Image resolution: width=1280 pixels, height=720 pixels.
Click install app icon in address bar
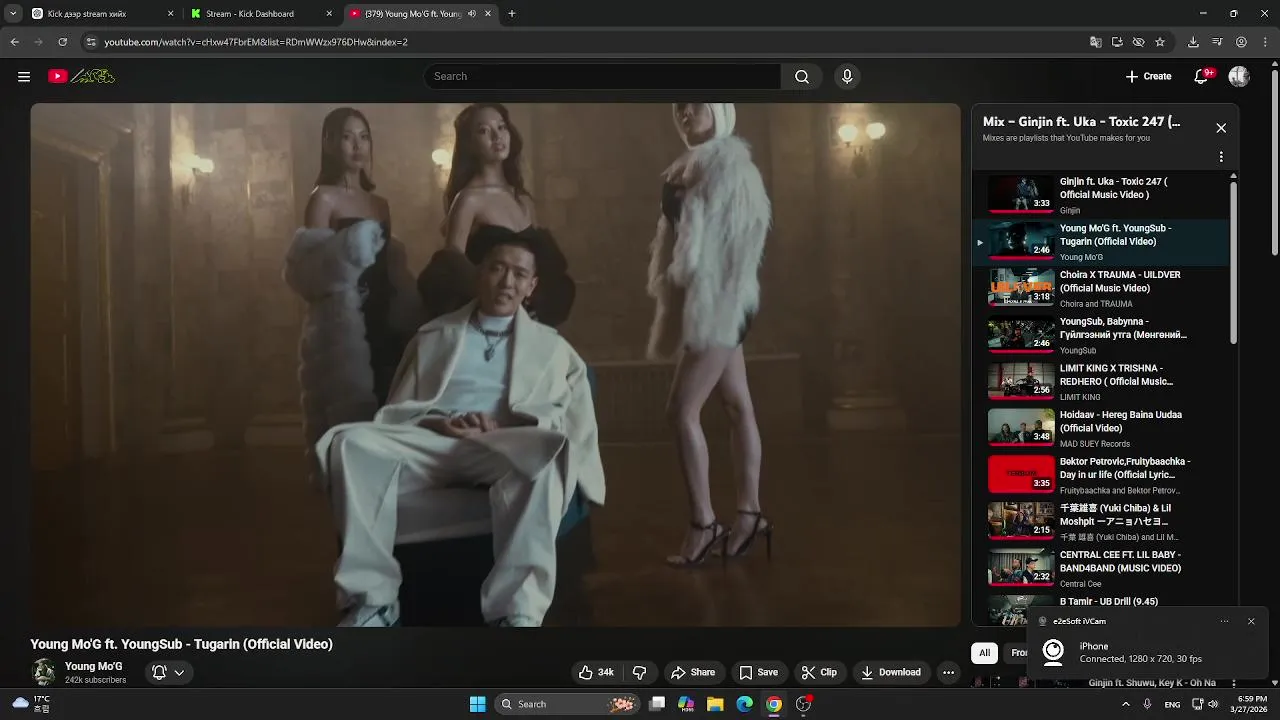click(1117, 42)
